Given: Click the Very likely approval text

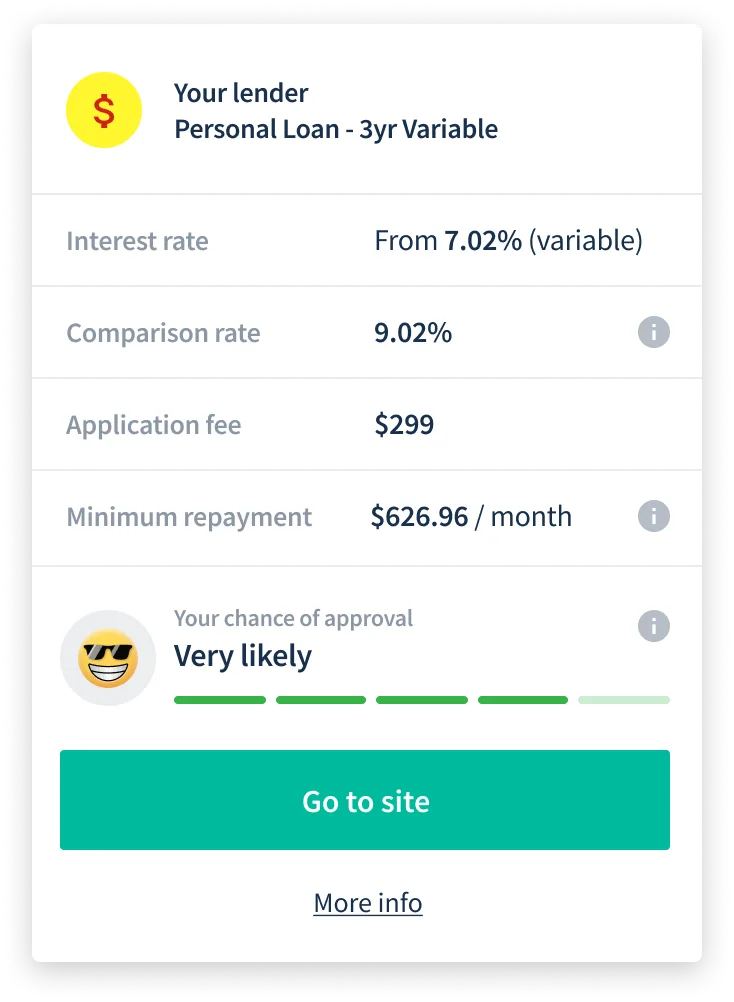Looking at the screenshot, I should 243,657.
